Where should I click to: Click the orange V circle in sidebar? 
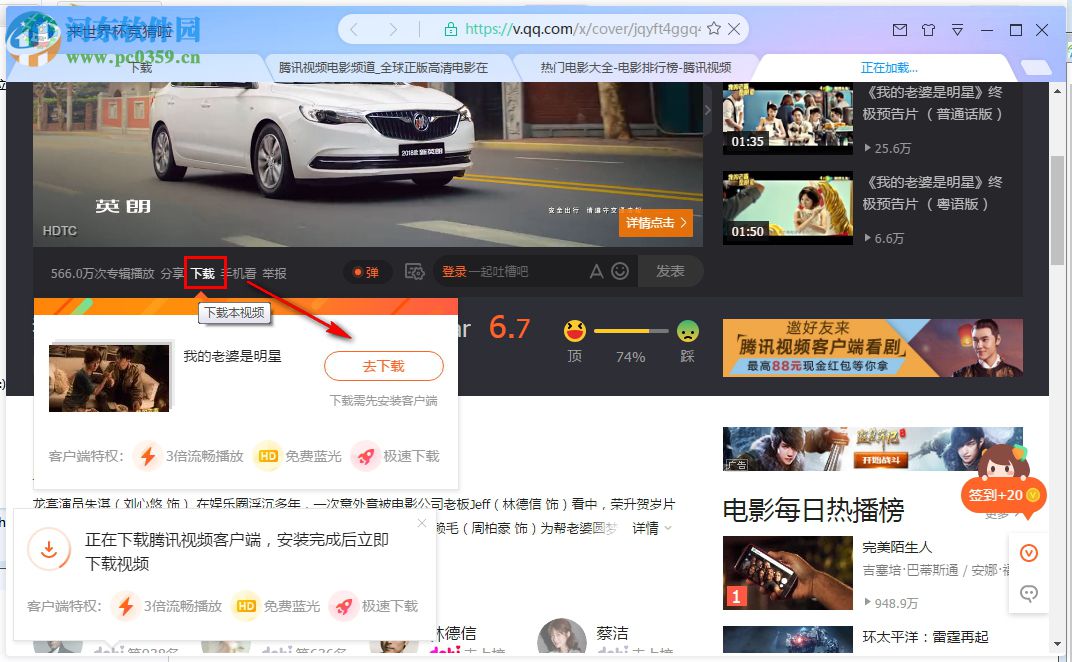[x=1029, y=551]
